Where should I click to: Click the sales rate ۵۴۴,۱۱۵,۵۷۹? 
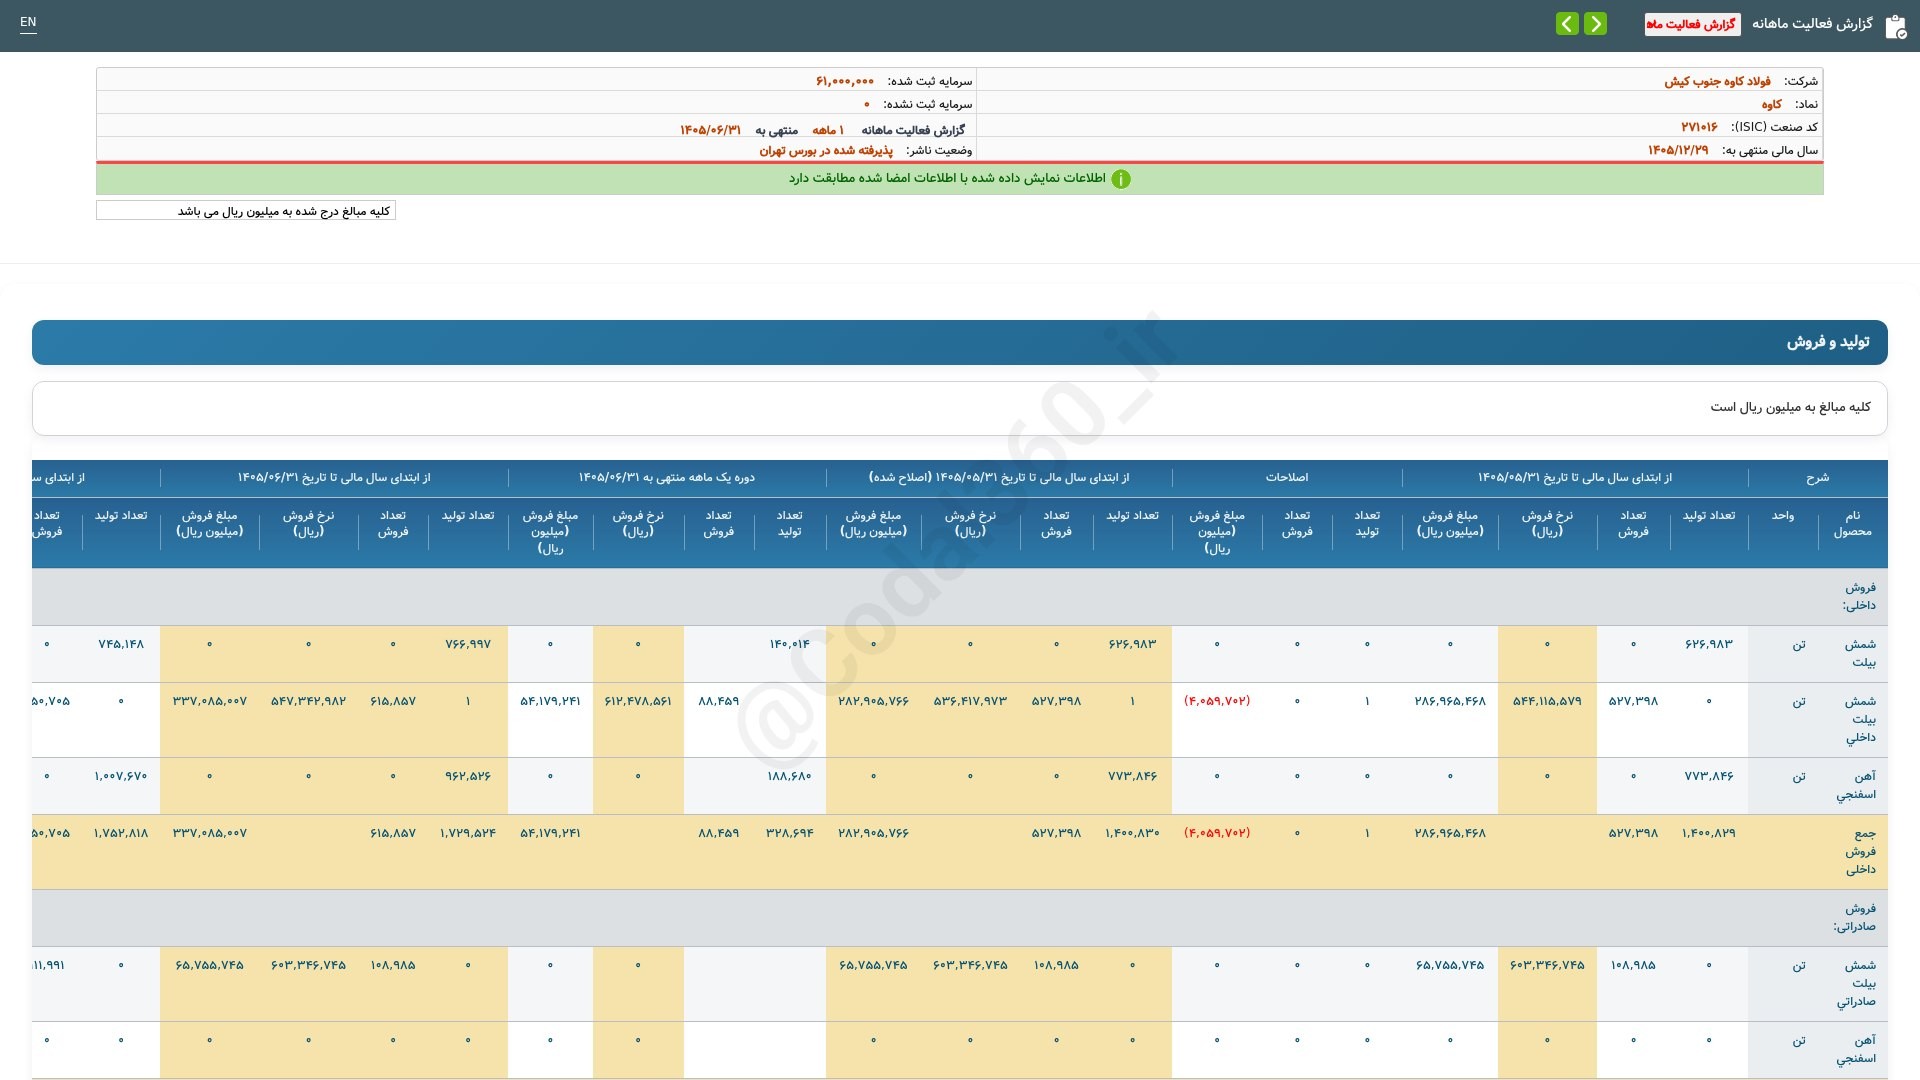[x=1547, y=701]
